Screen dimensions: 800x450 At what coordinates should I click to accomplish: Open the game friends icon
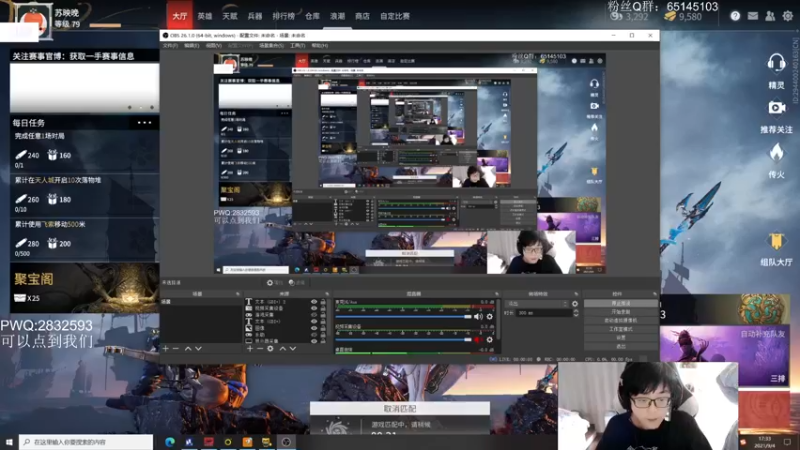(x=770, y=16)
